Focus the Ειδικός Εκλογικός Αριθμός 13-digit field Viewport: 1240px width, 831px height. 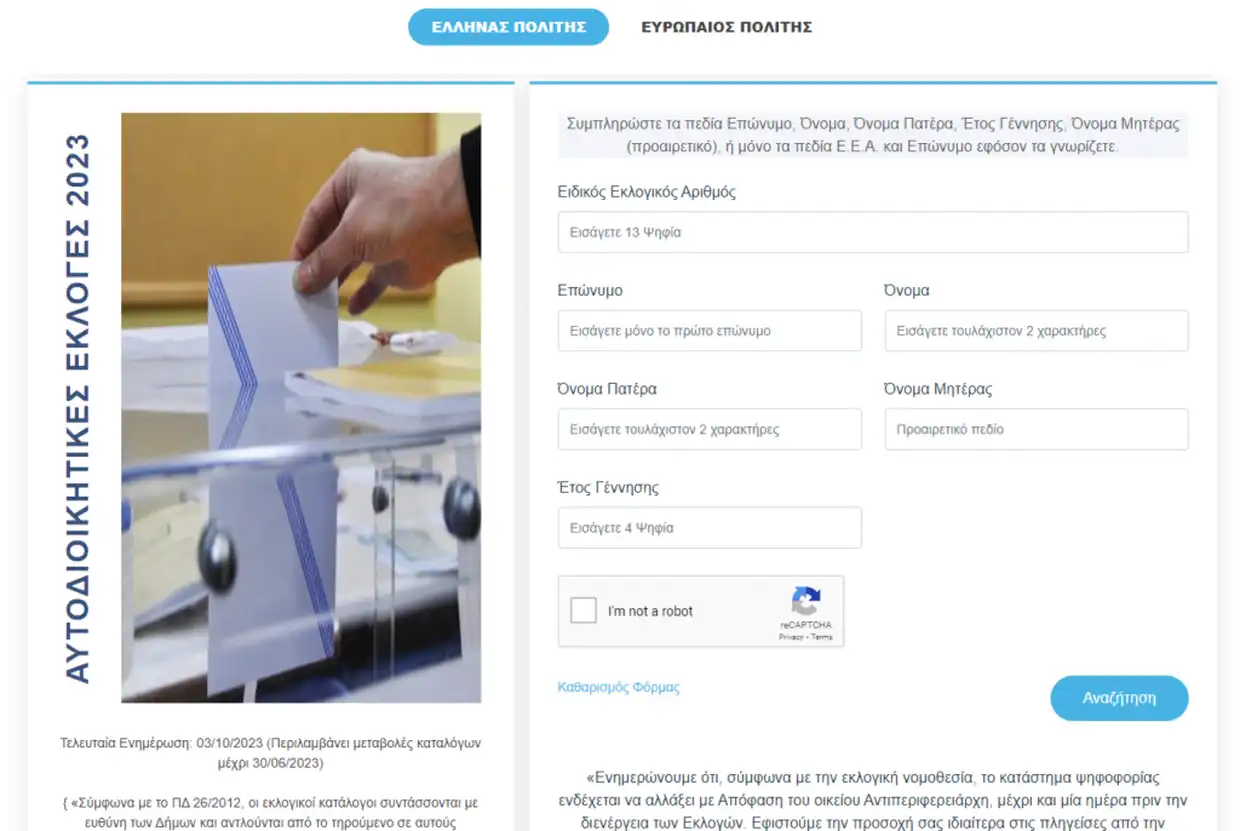click(873, 232)
